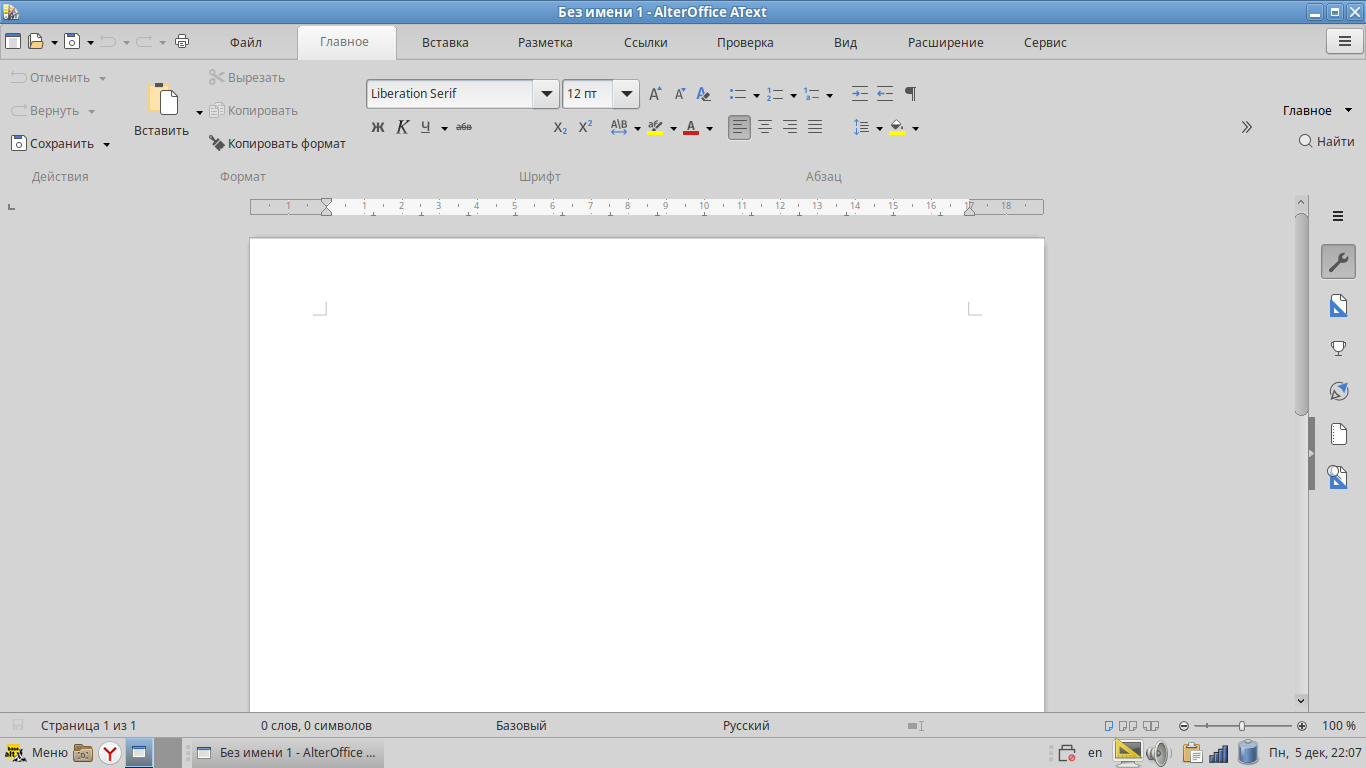Screen dimensions: 1366x768
Task: Click Копировать формат button
Action: [x=277, y=144]
